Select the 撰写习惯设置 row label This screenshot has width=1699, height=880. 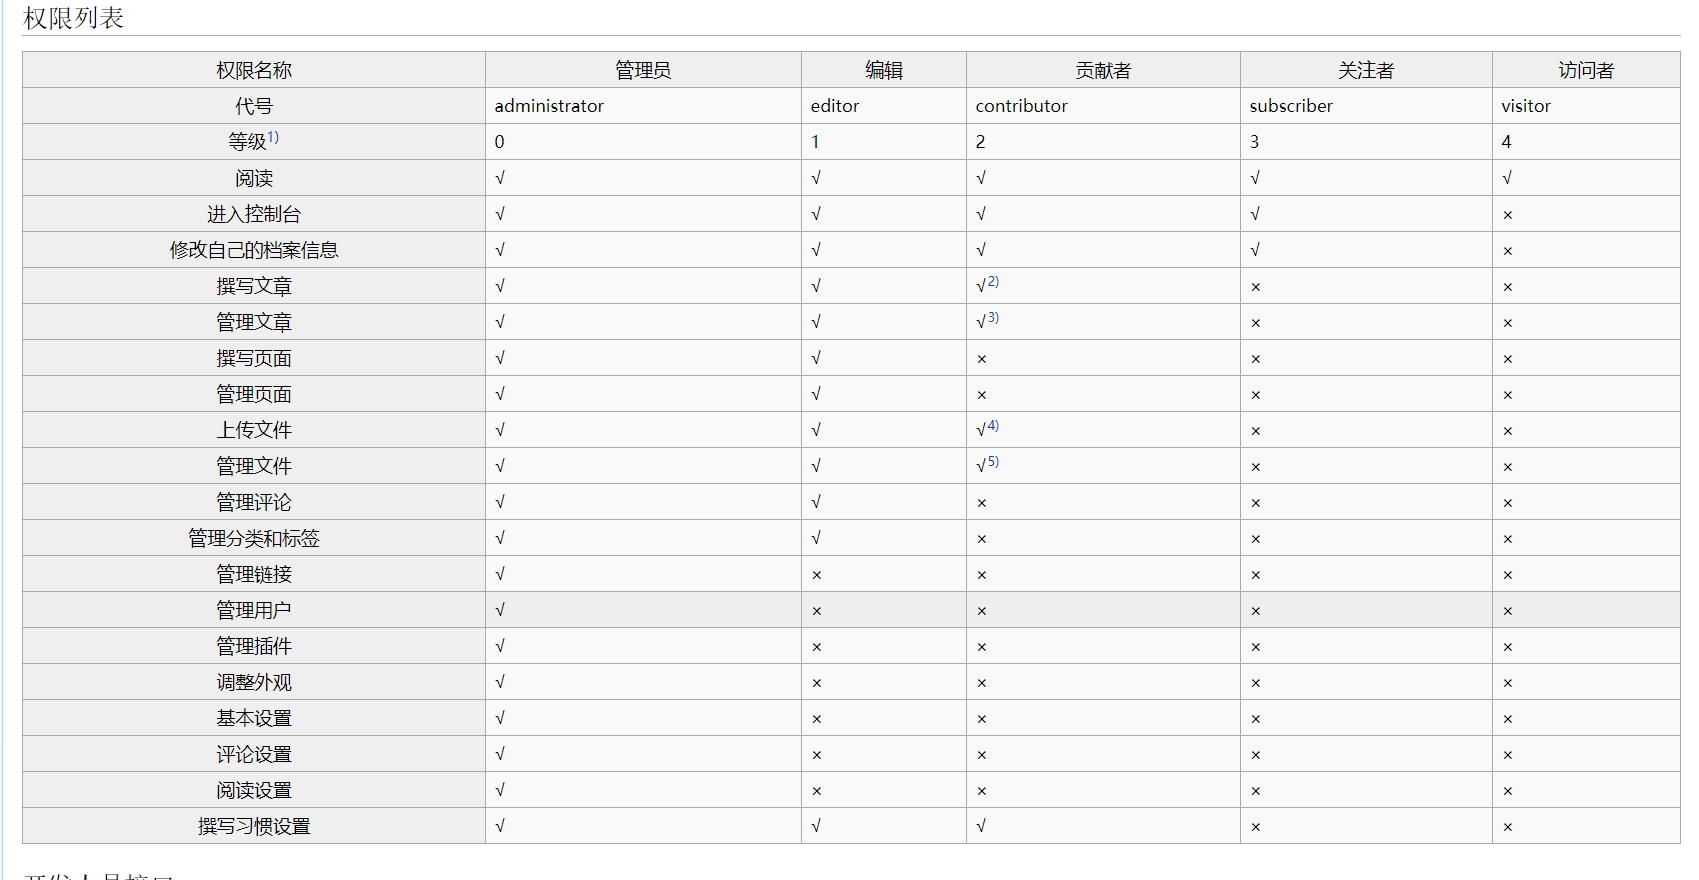click(254, 826)
